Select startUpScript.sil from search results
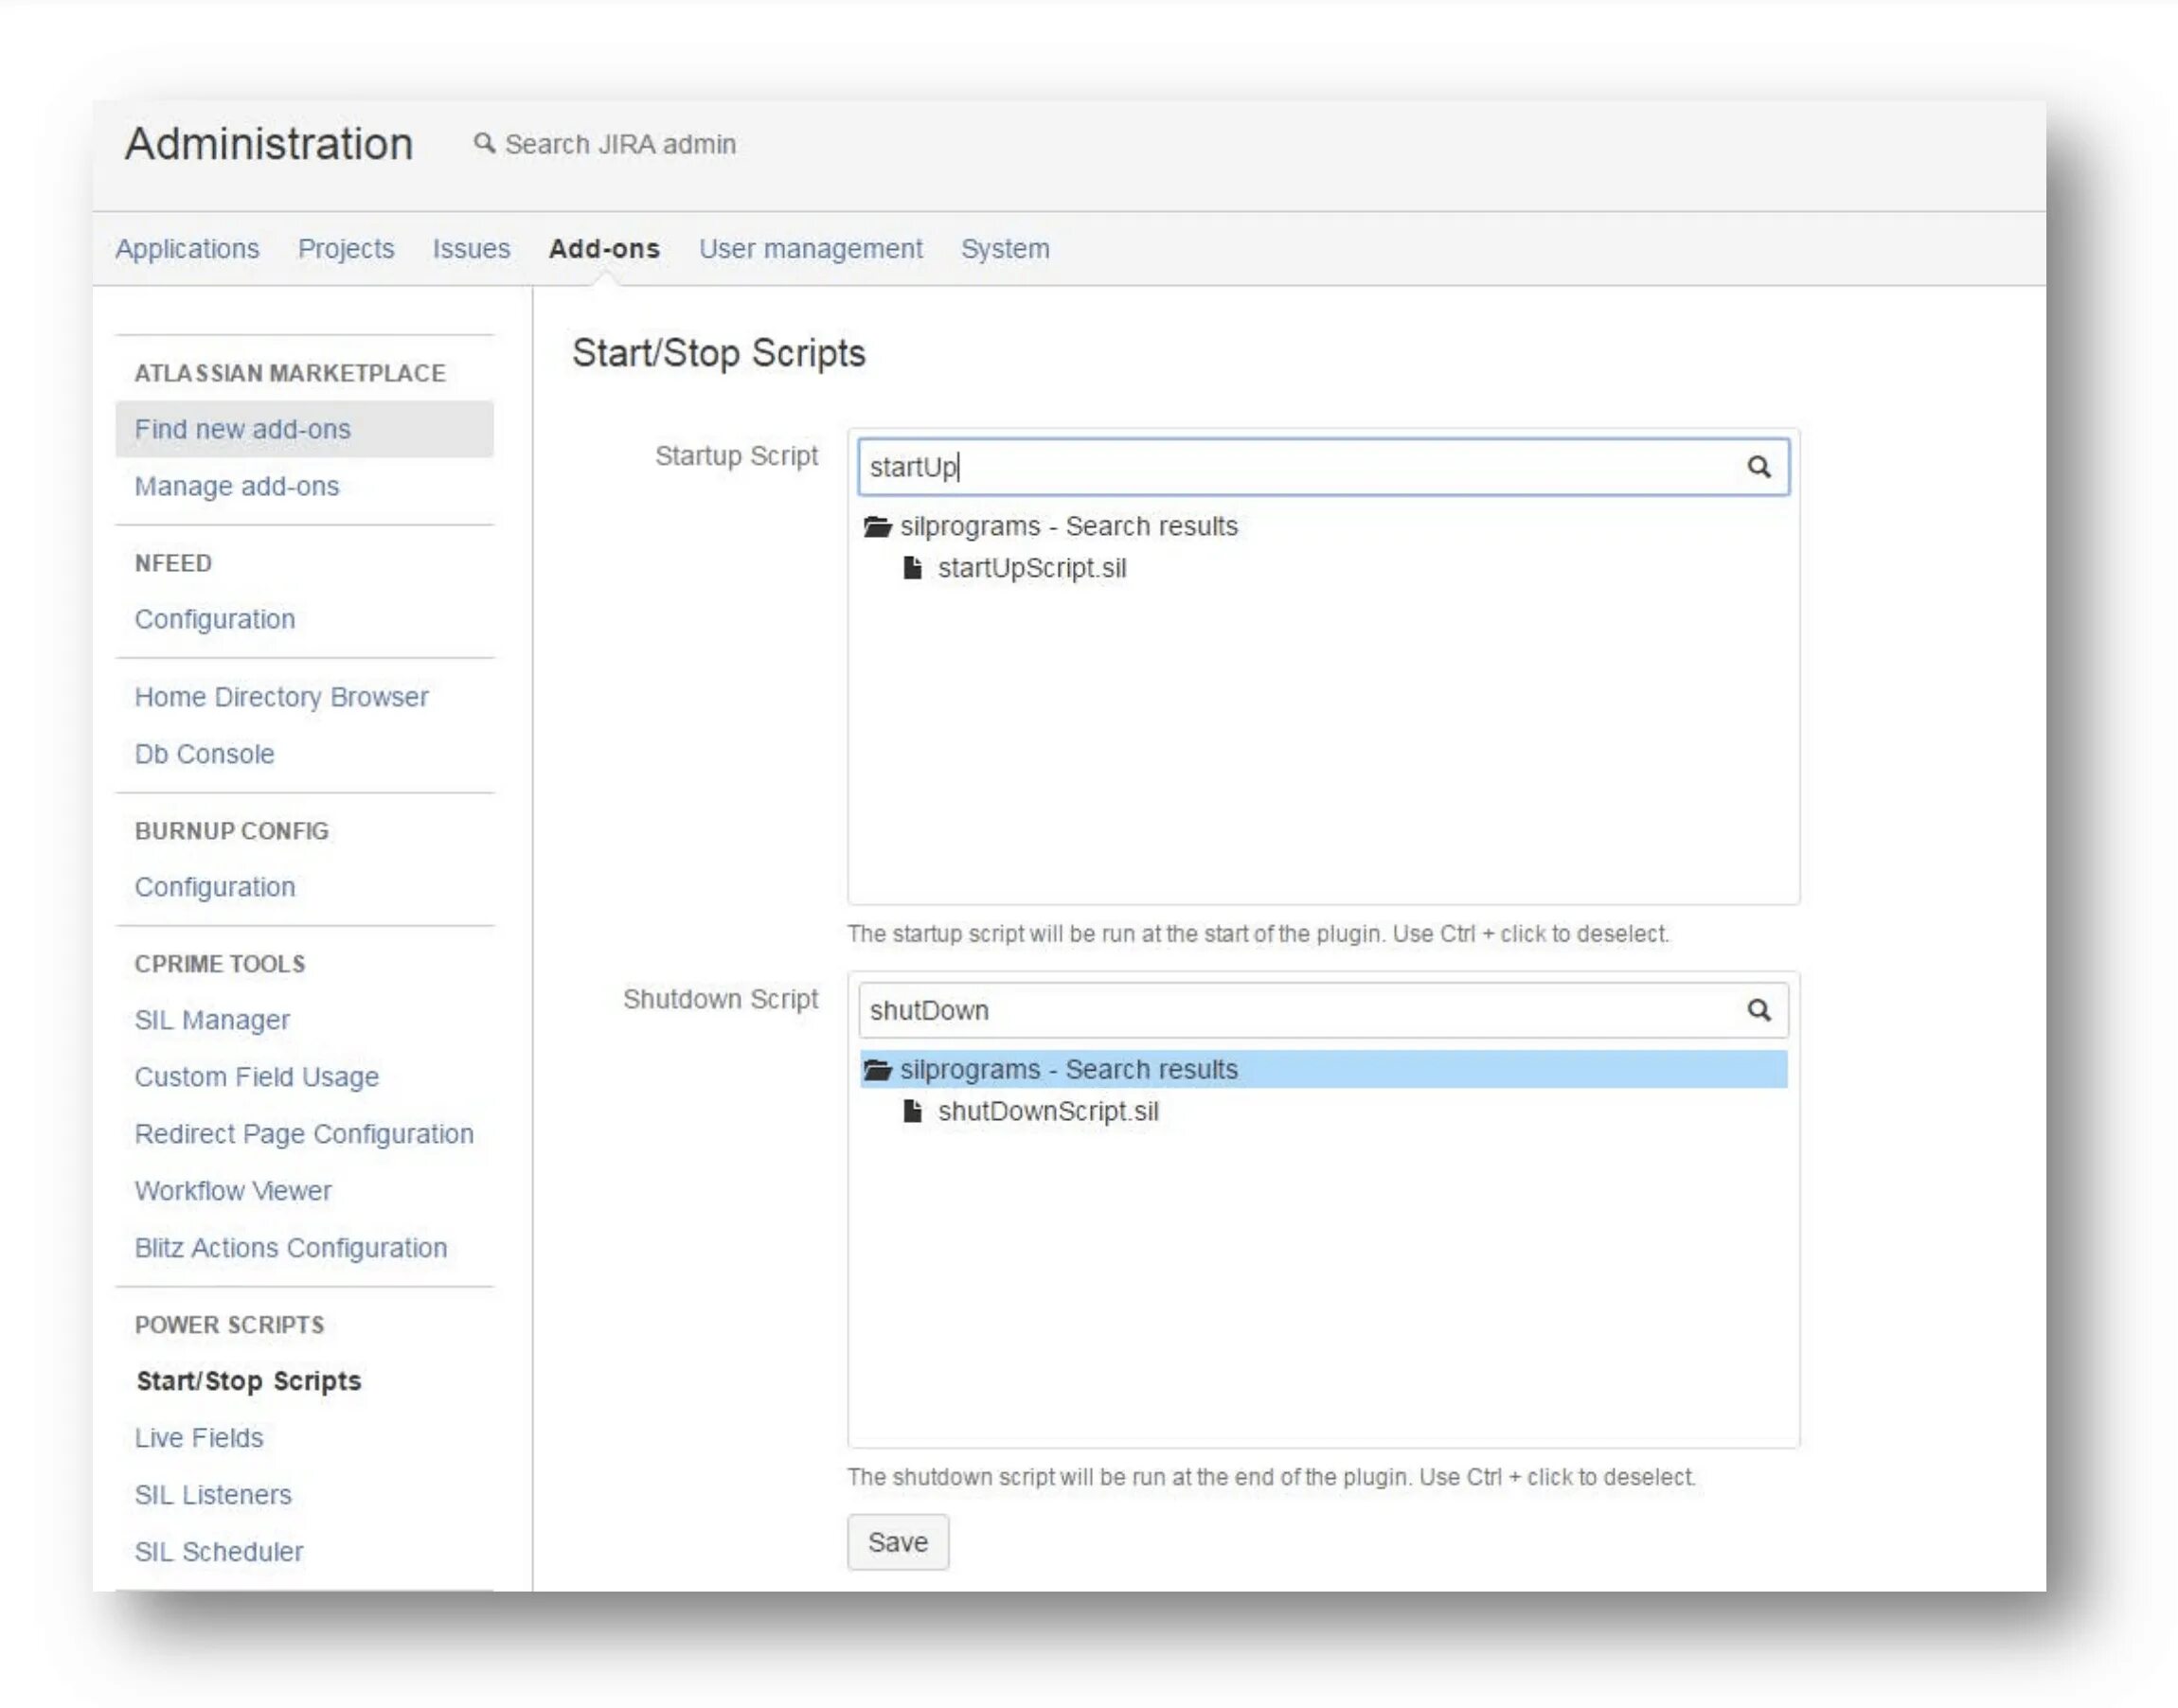 pos(1030,567)
